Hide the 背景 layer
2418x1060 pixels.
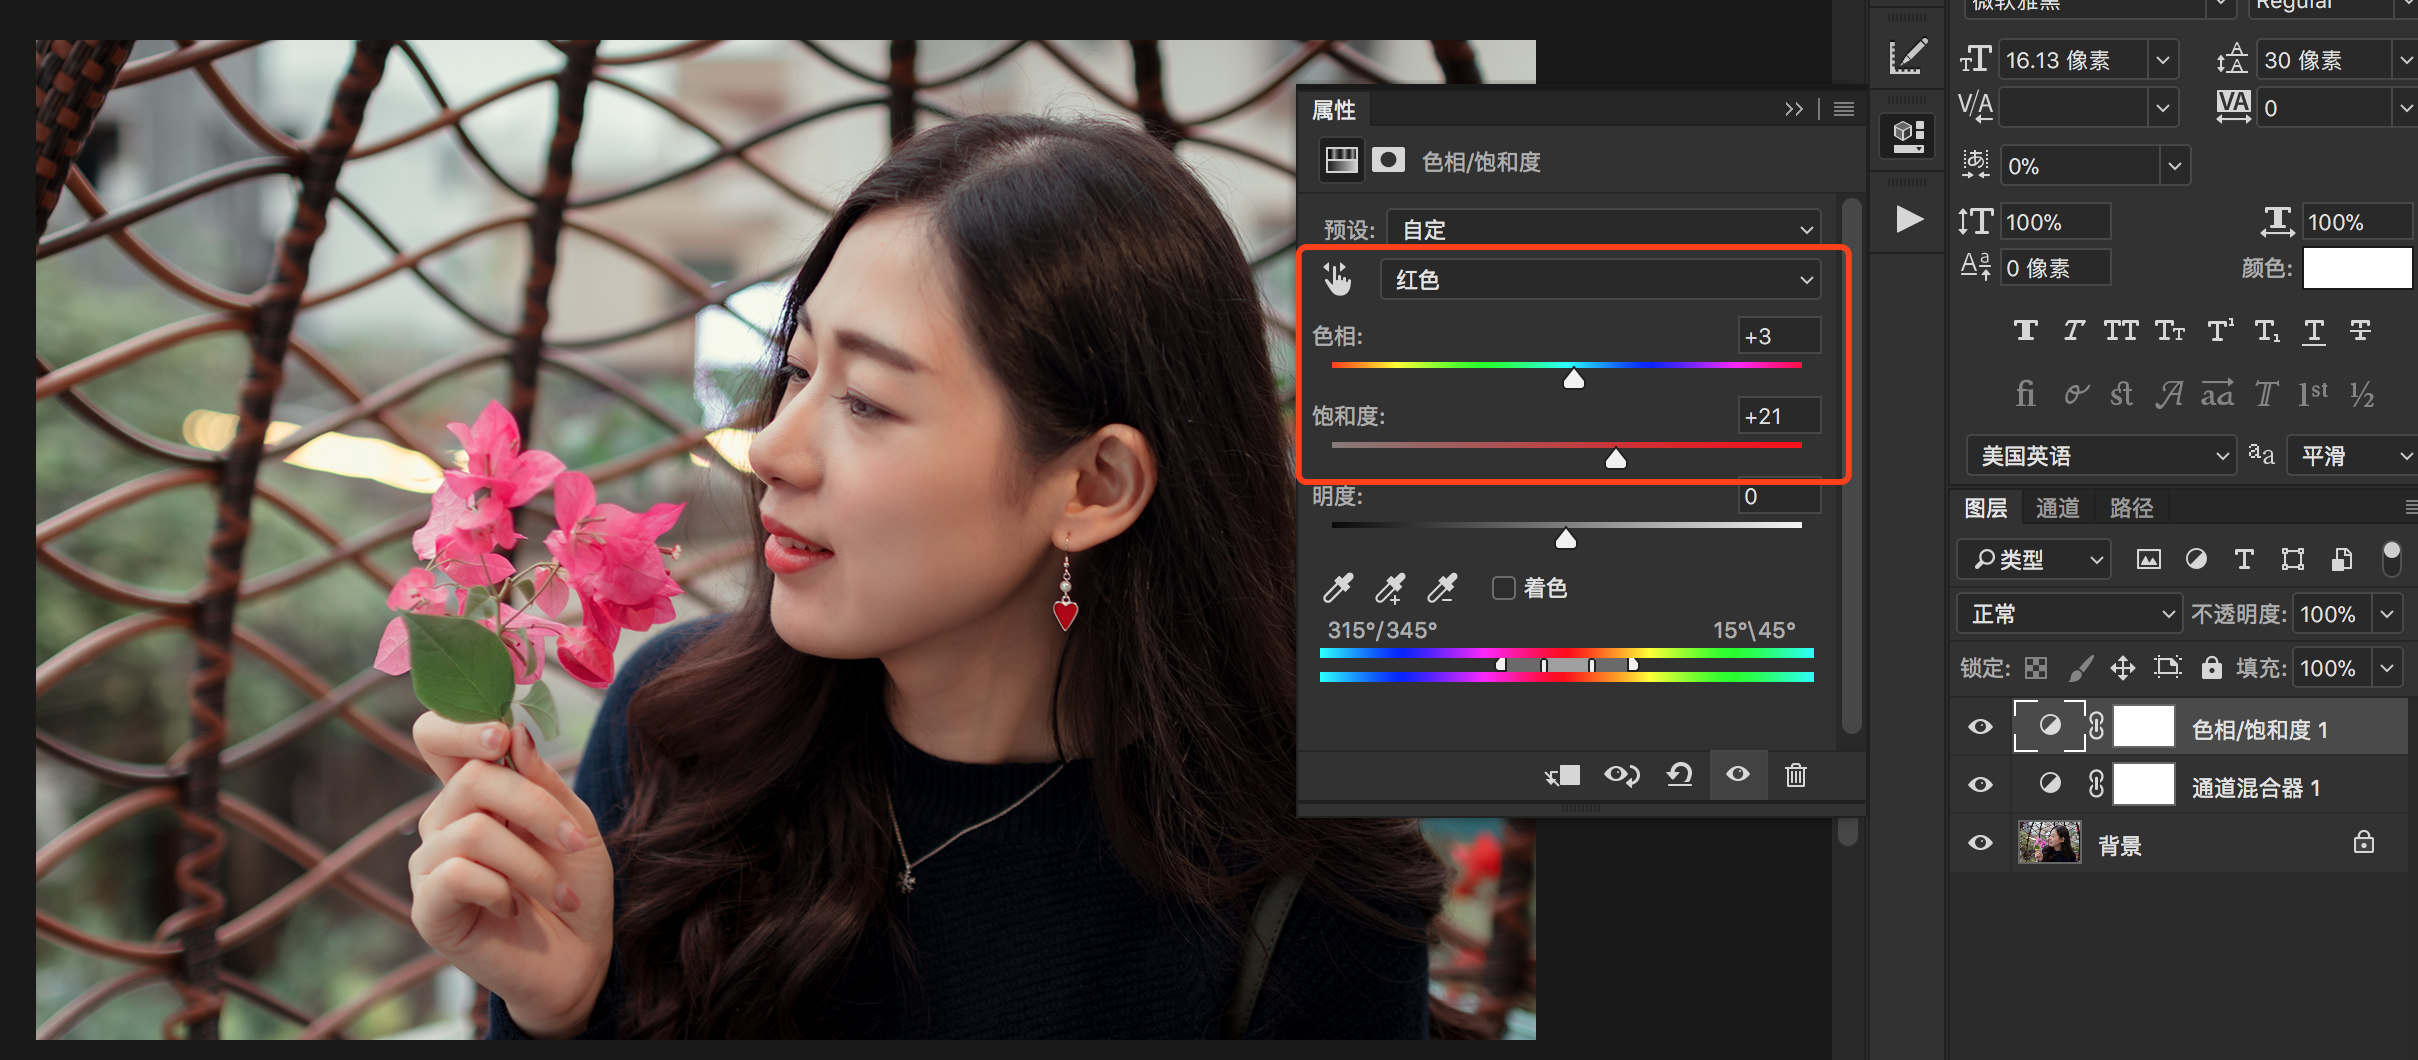[x=1980, y=843]
